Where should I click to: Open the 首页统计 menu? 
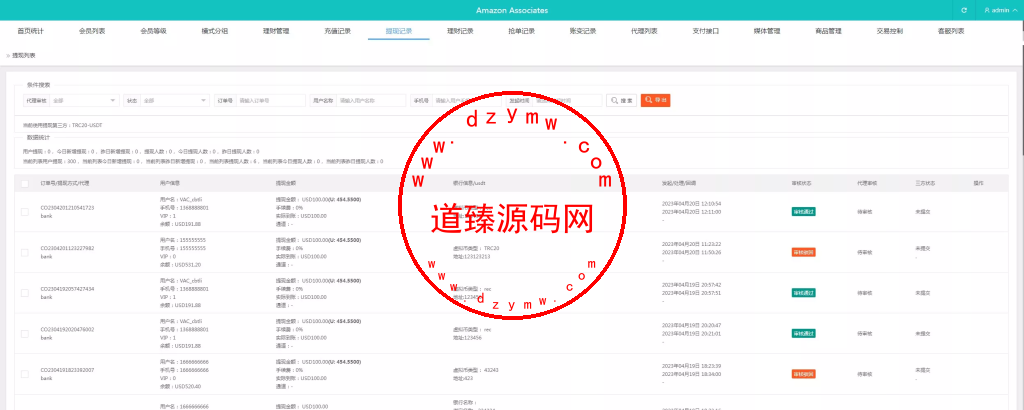click(31, 31)
